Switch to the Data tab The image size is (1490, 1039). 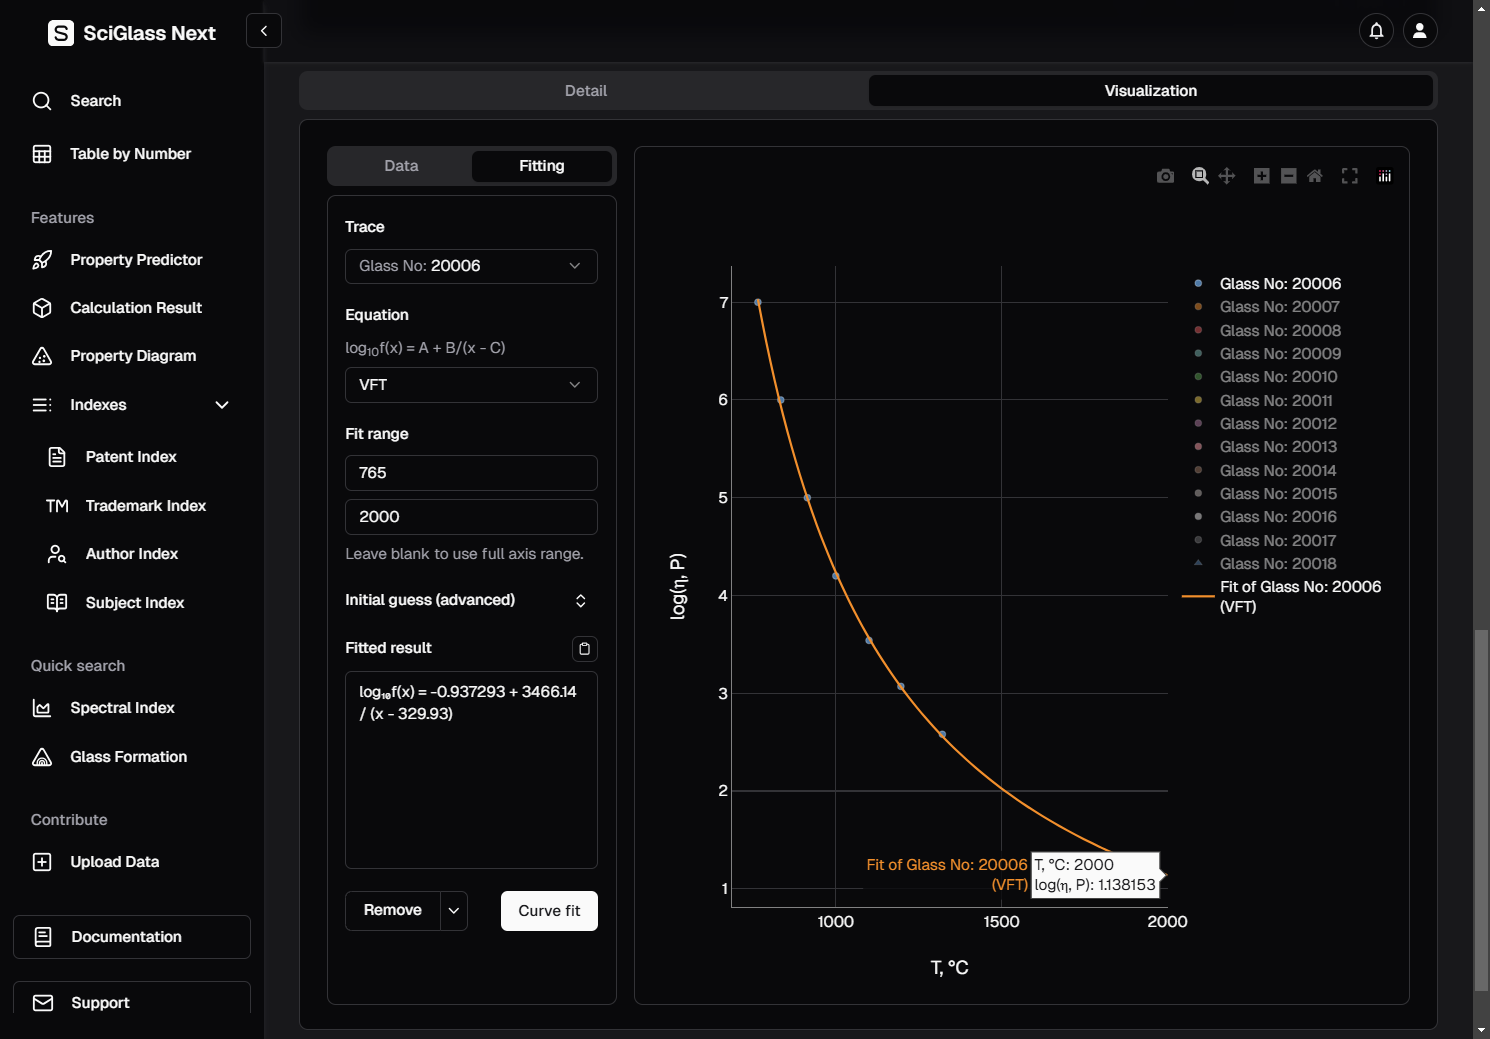coord(401,166)
